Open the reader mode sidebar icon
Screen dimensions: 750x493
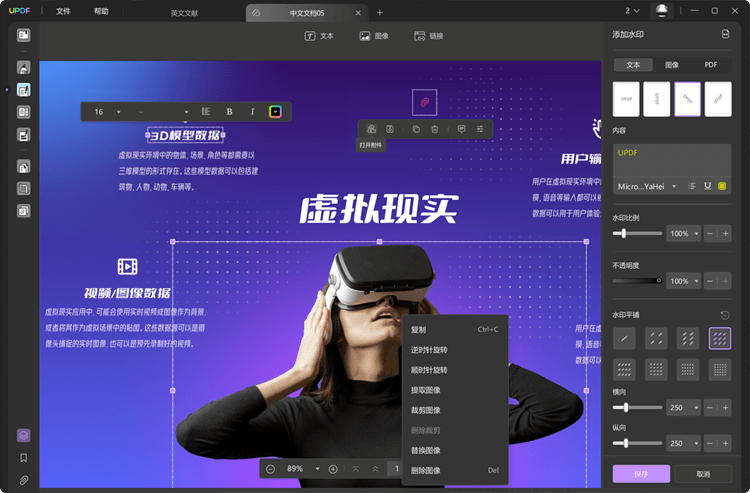pos(23,35)
